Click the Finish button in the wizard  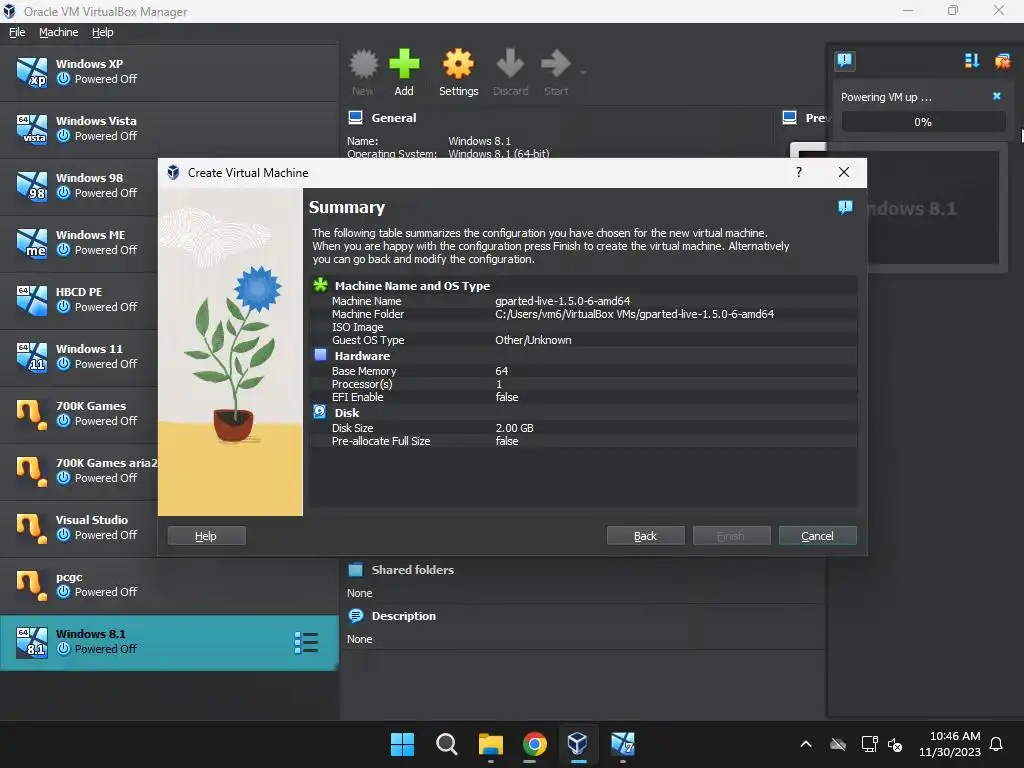731,536
